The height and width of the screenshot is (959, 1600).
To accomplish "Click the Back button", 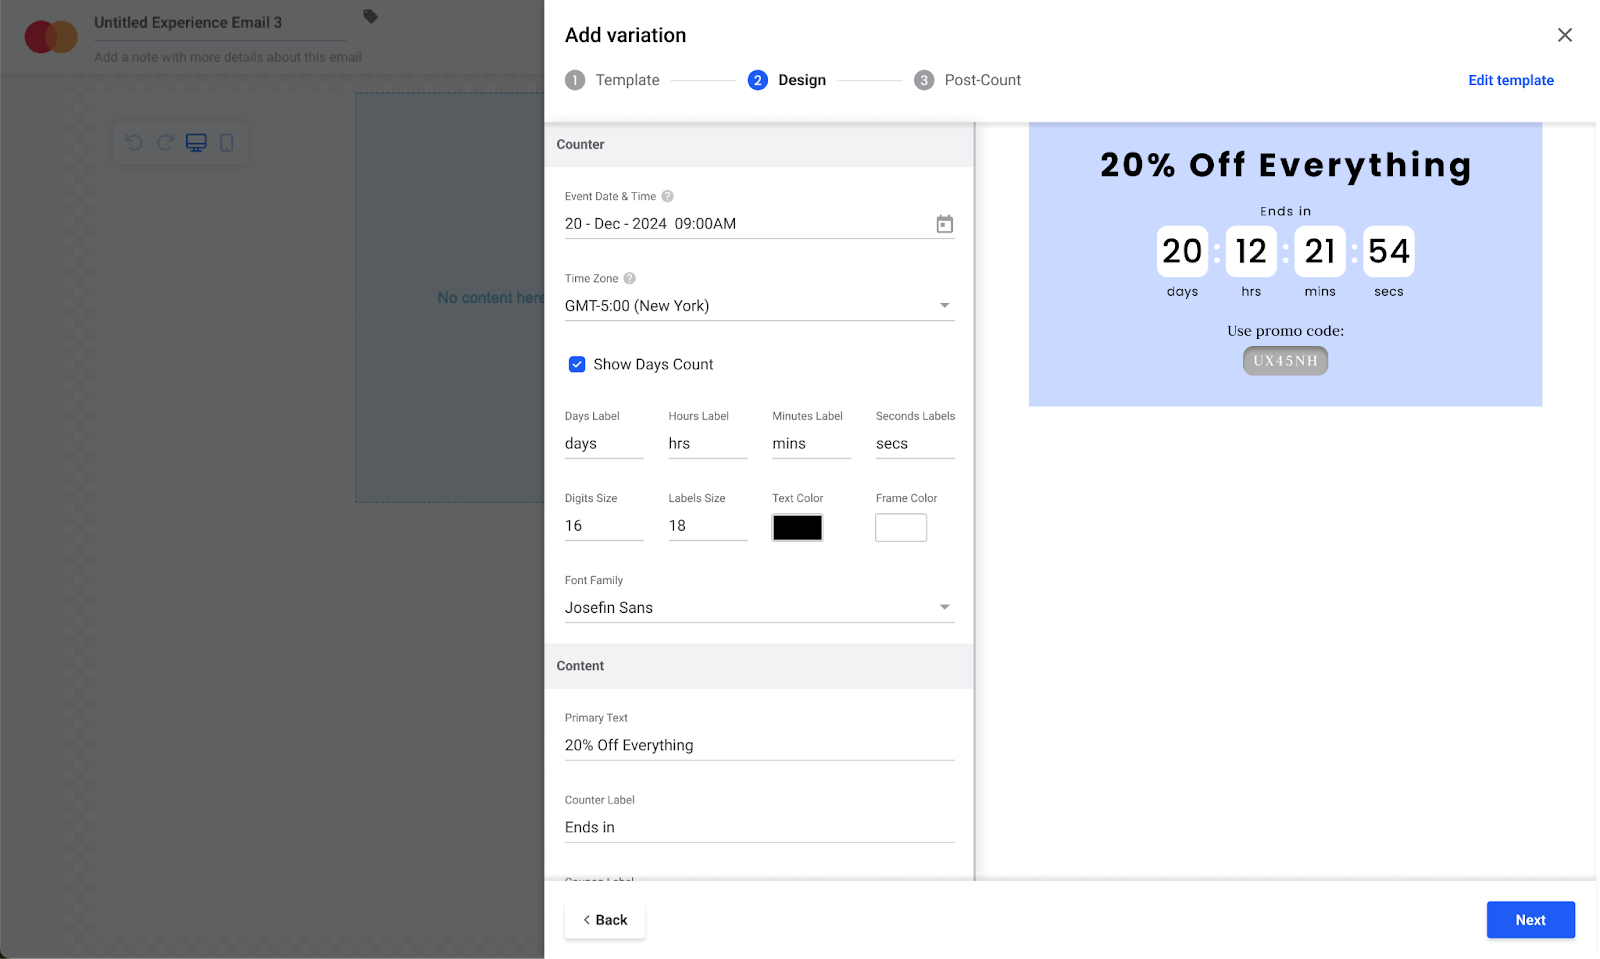I will click(x=605, y=920).
